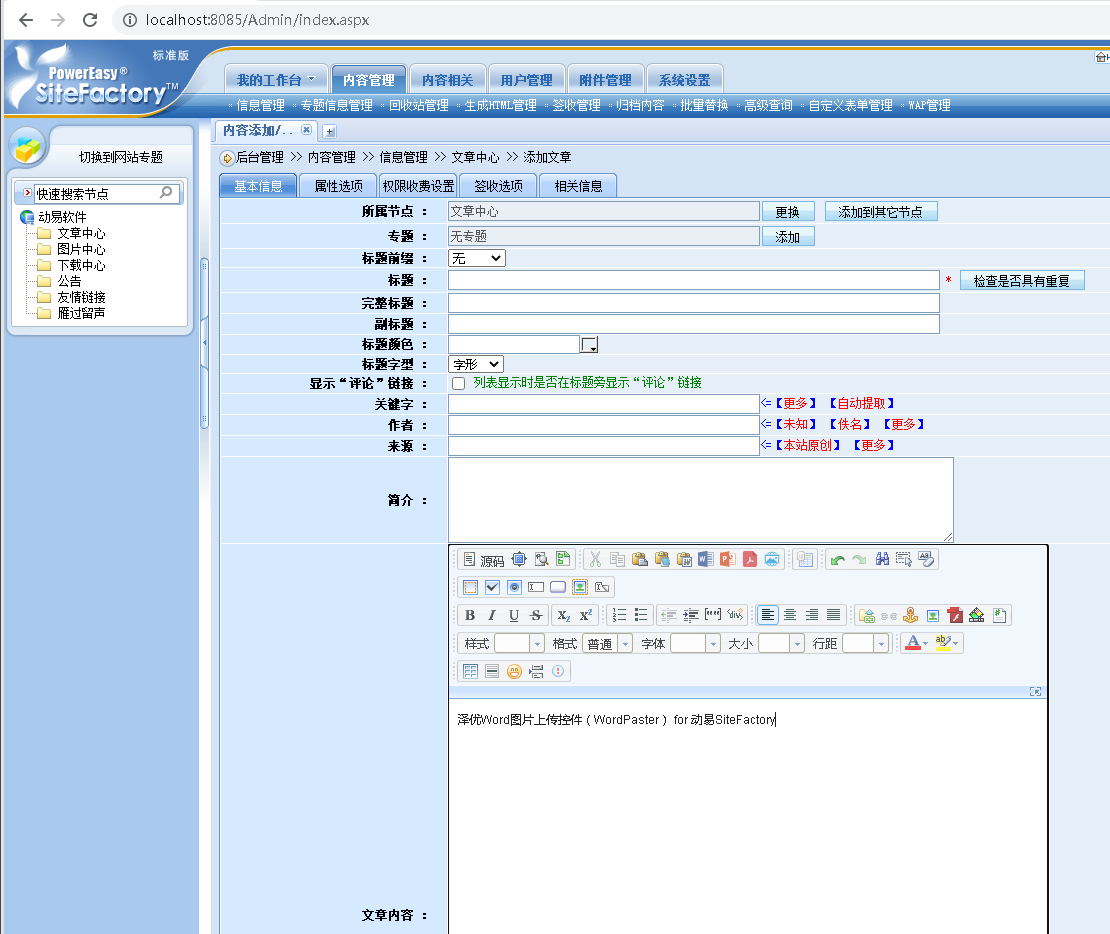Open the 标题前缀 dropdown
The image size is (1110, 934).
tap(476, 257)
